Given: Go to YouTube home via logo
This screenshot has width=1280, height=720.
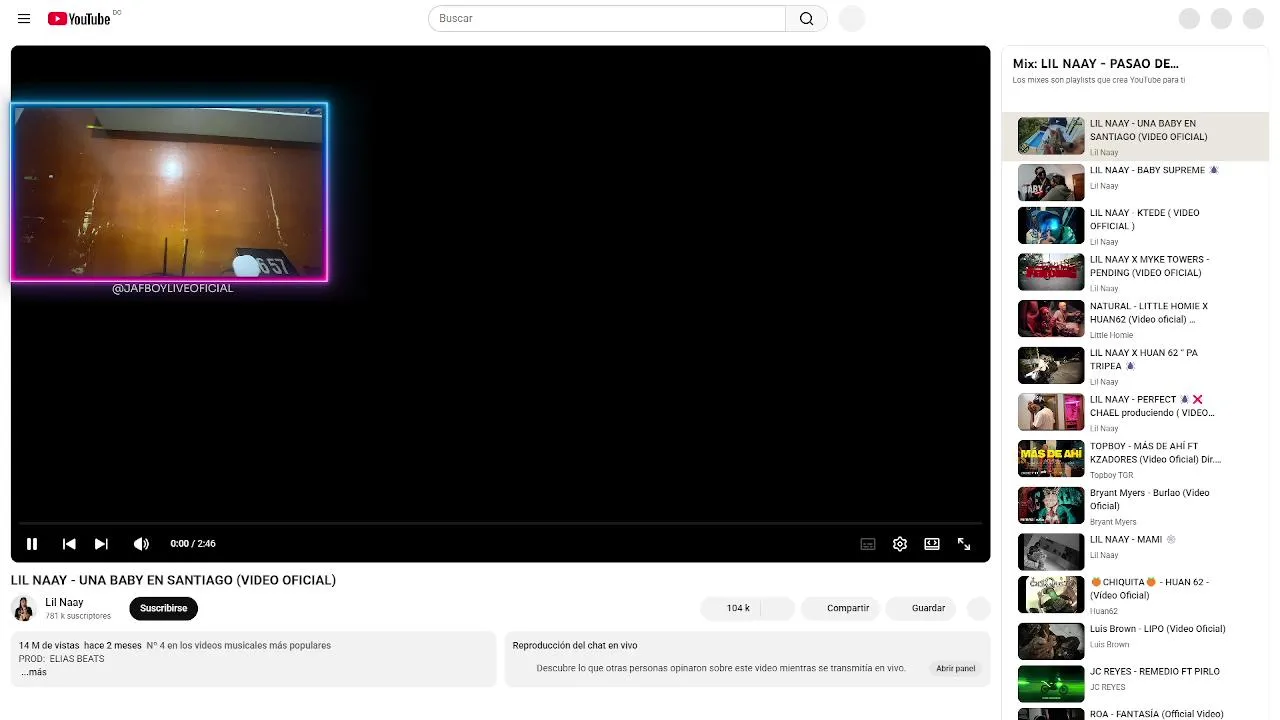Looking at the screenshot, I should click(x=79, y=18).
